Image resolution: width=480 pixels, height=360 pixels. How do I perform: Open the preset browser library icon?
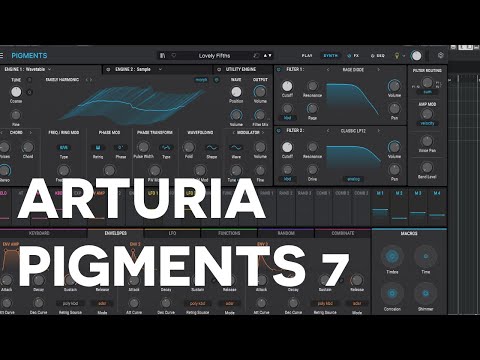coord(162,55)
